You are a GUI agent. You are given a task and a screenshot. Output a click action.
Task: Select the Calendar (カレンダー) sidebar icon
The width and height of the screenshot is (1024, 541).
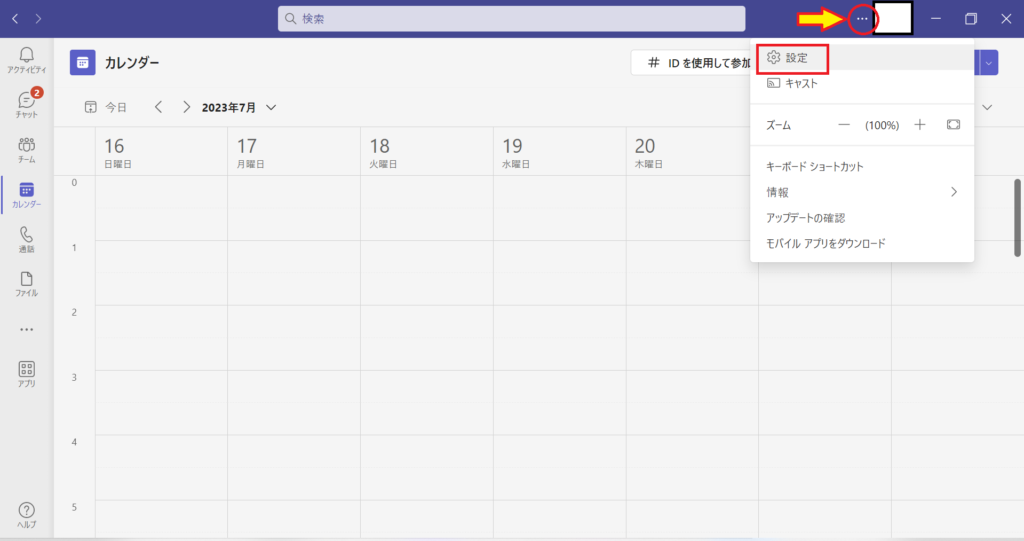(26, 195)
